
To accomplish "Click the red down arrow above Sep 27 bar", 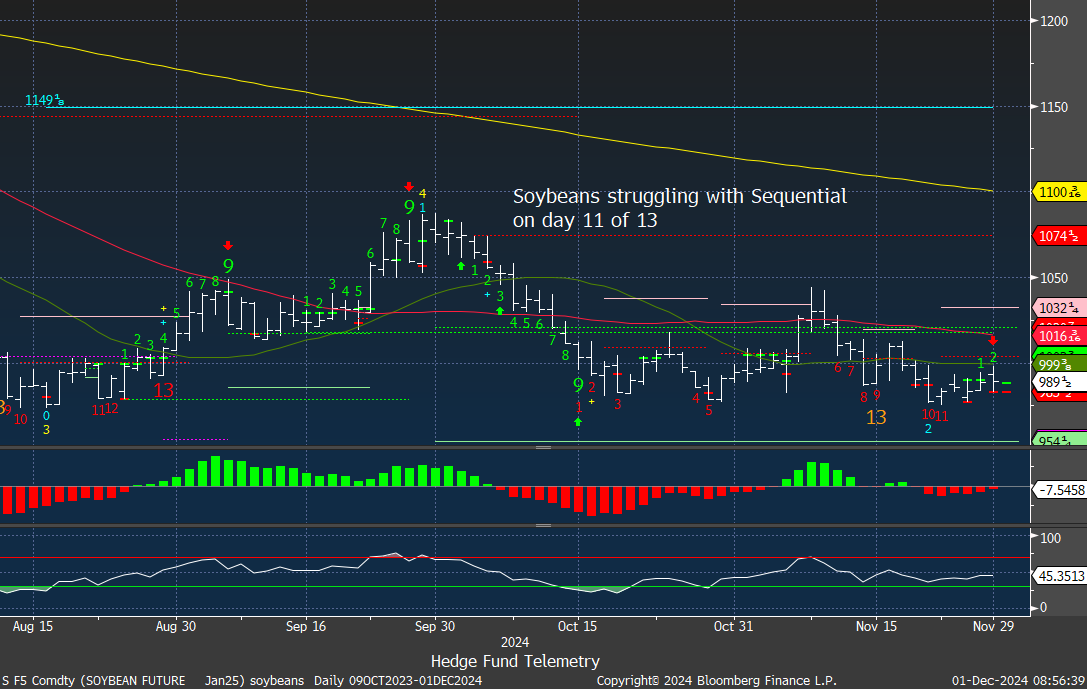I will point(409,186).
